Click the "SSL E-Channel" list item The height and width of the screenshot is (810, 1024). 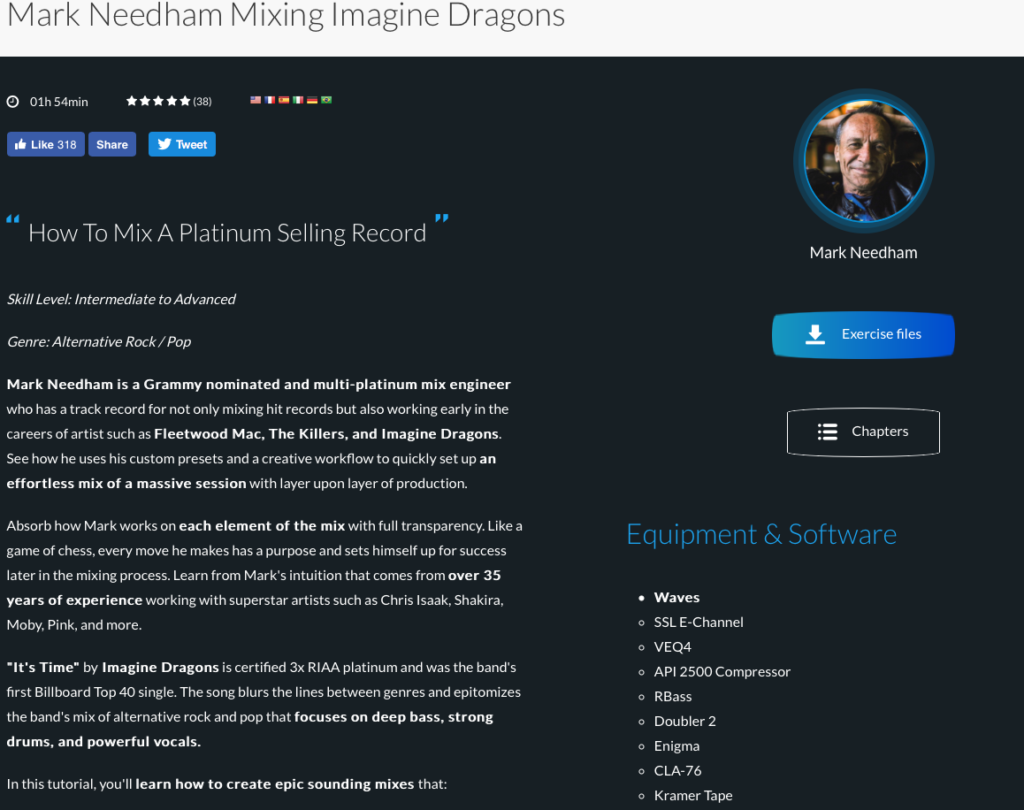click(x=699, y=623)
